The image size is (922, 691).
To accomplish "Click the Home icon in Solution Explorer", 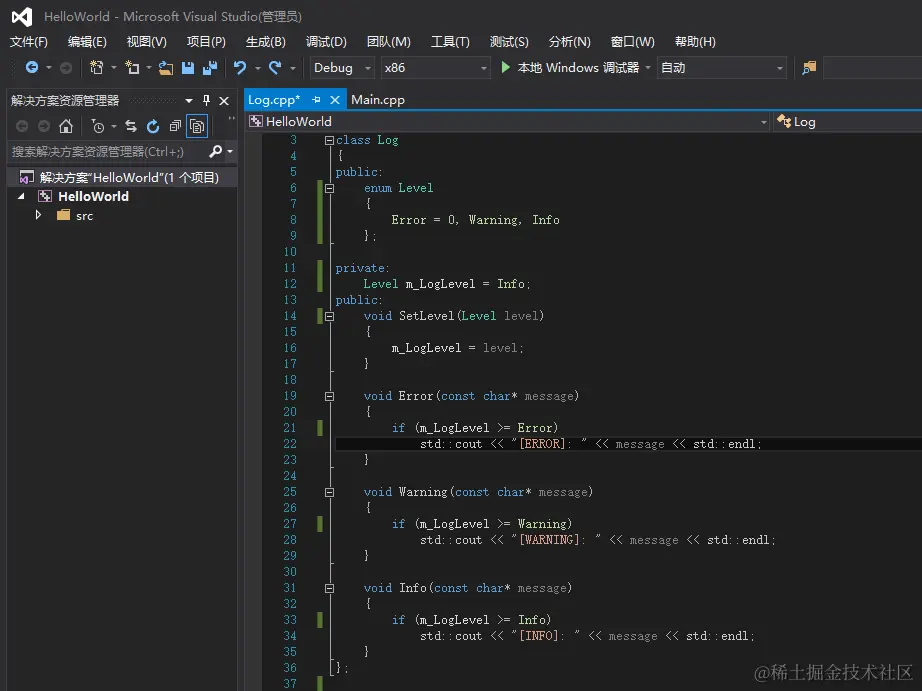I will [66, 126].
